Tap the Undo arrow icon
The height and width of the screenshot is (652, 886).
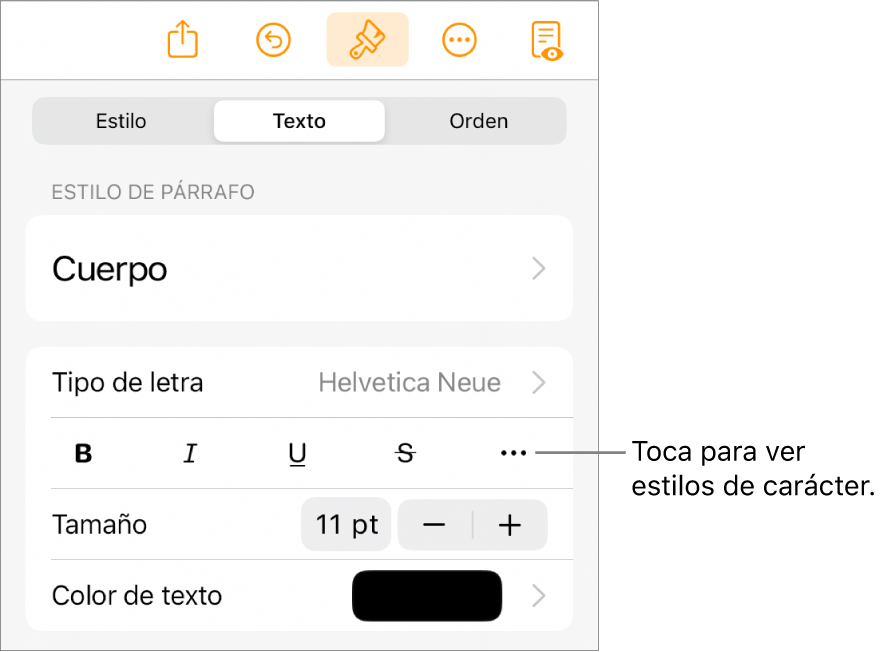tap(273, 40)
